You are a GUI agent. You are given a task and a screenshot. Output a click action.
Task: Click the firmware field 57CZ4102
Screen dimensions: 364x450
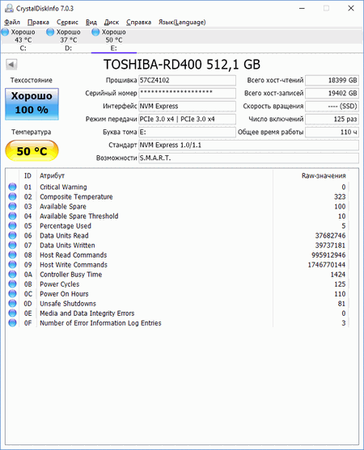tap(187, 80)
